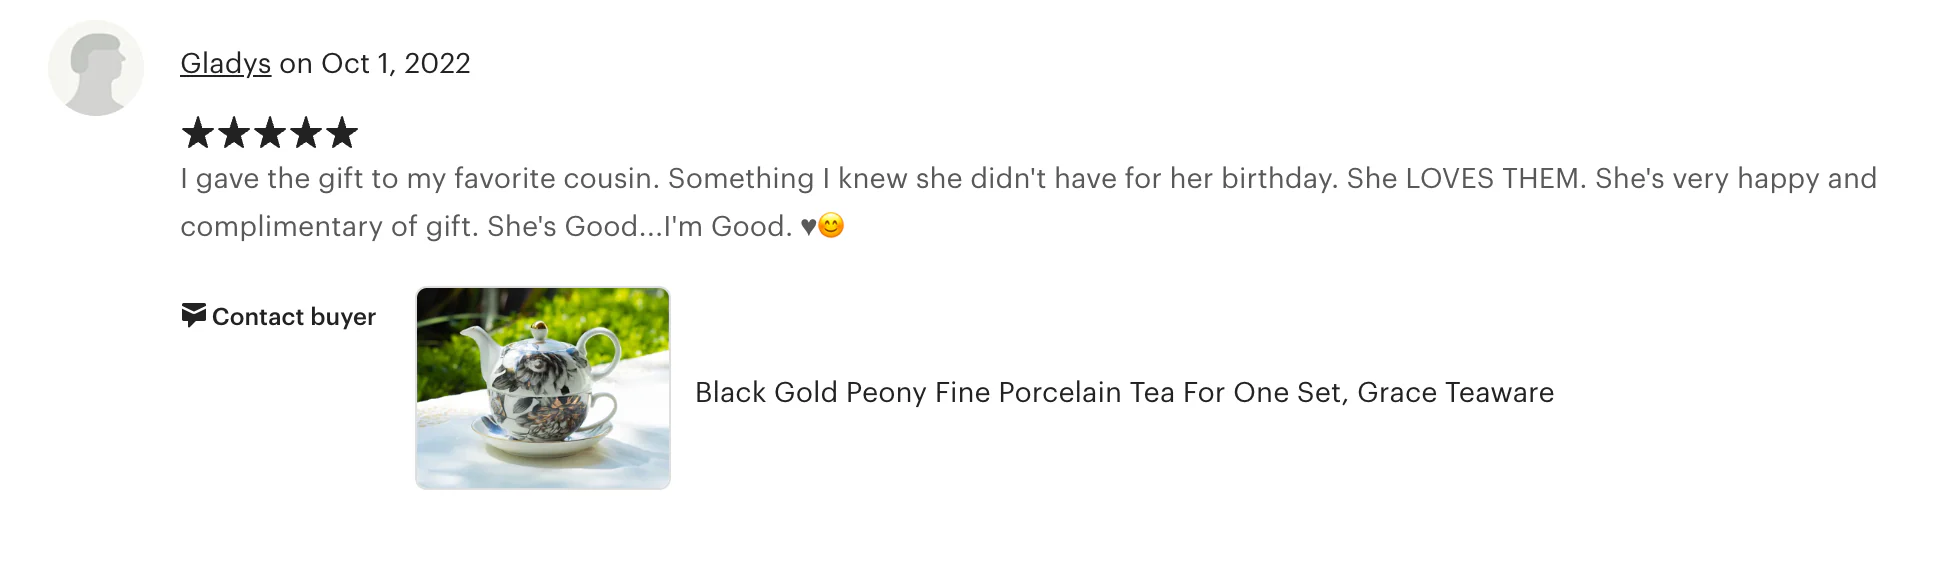Screen dimensions: 1936x584
Task: Click the black heart symbol in review
Action: (808, 227)
